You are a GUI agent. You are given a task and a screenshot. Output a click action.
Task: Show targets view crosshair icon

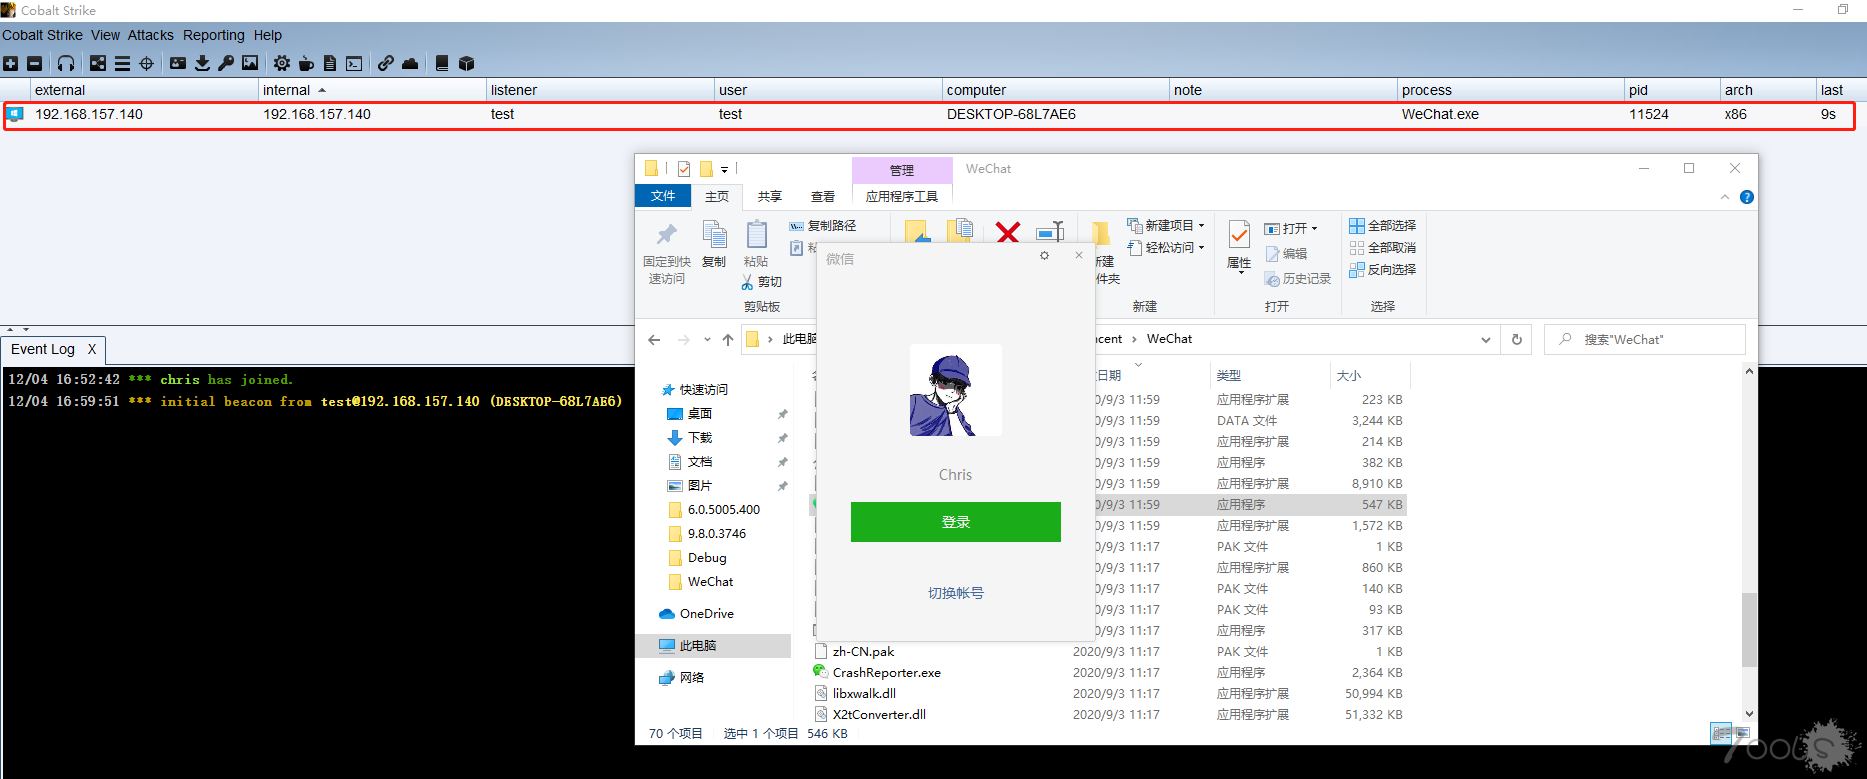click(146, 63)
